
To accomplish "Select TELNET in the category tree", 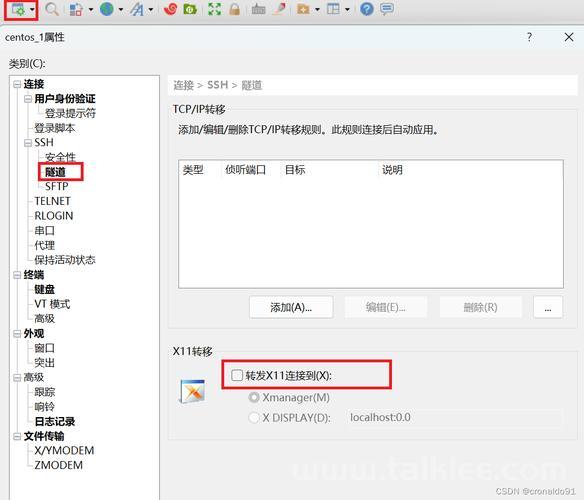I will click(x=52, y=201).
